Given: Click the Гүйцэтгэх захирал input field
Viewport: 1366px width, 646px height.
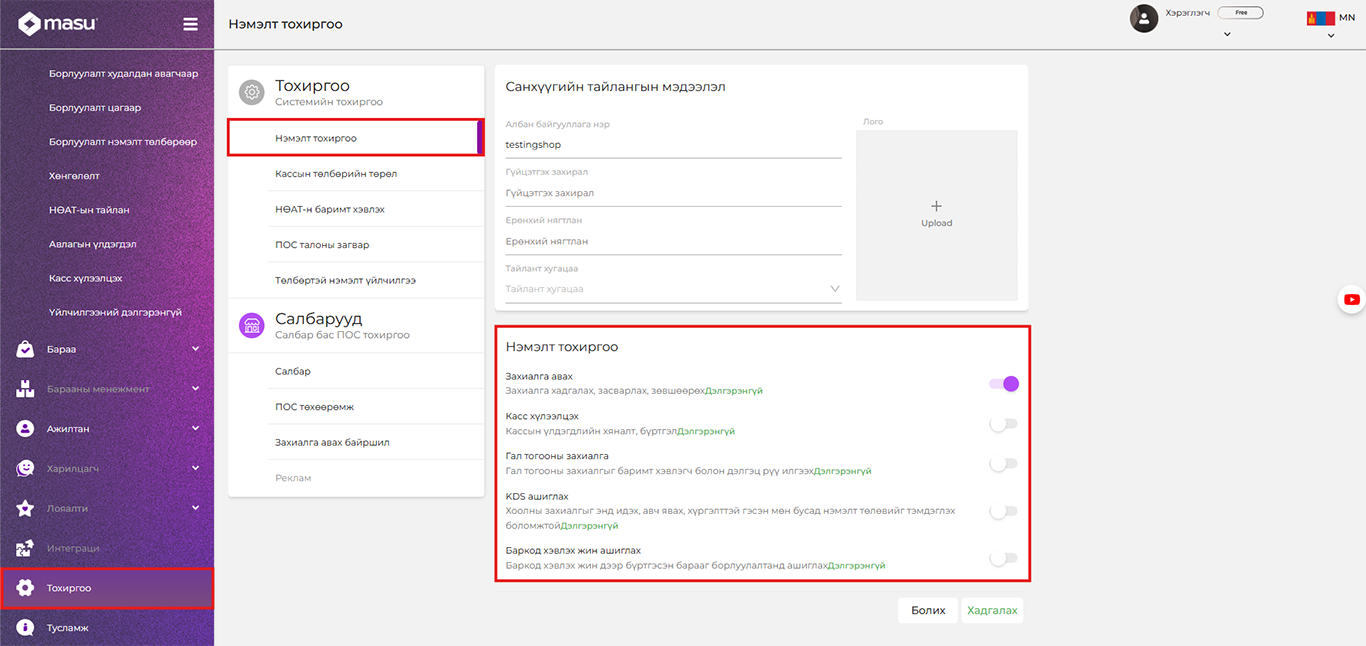Looking at the screenshot, I should coord(672,193).
